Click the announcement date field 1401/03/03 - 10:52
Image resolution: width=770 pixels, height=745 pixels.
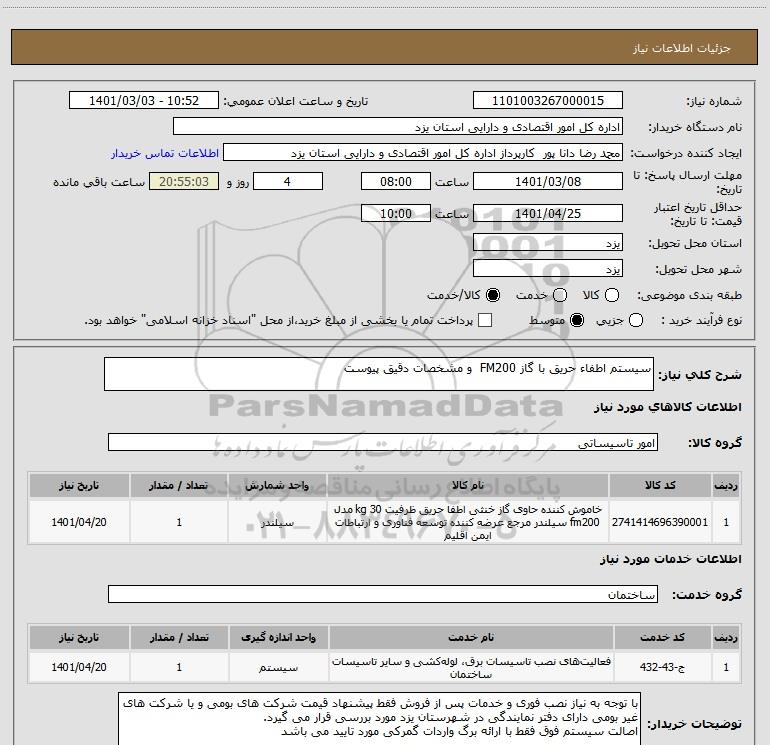pos(144,101)
